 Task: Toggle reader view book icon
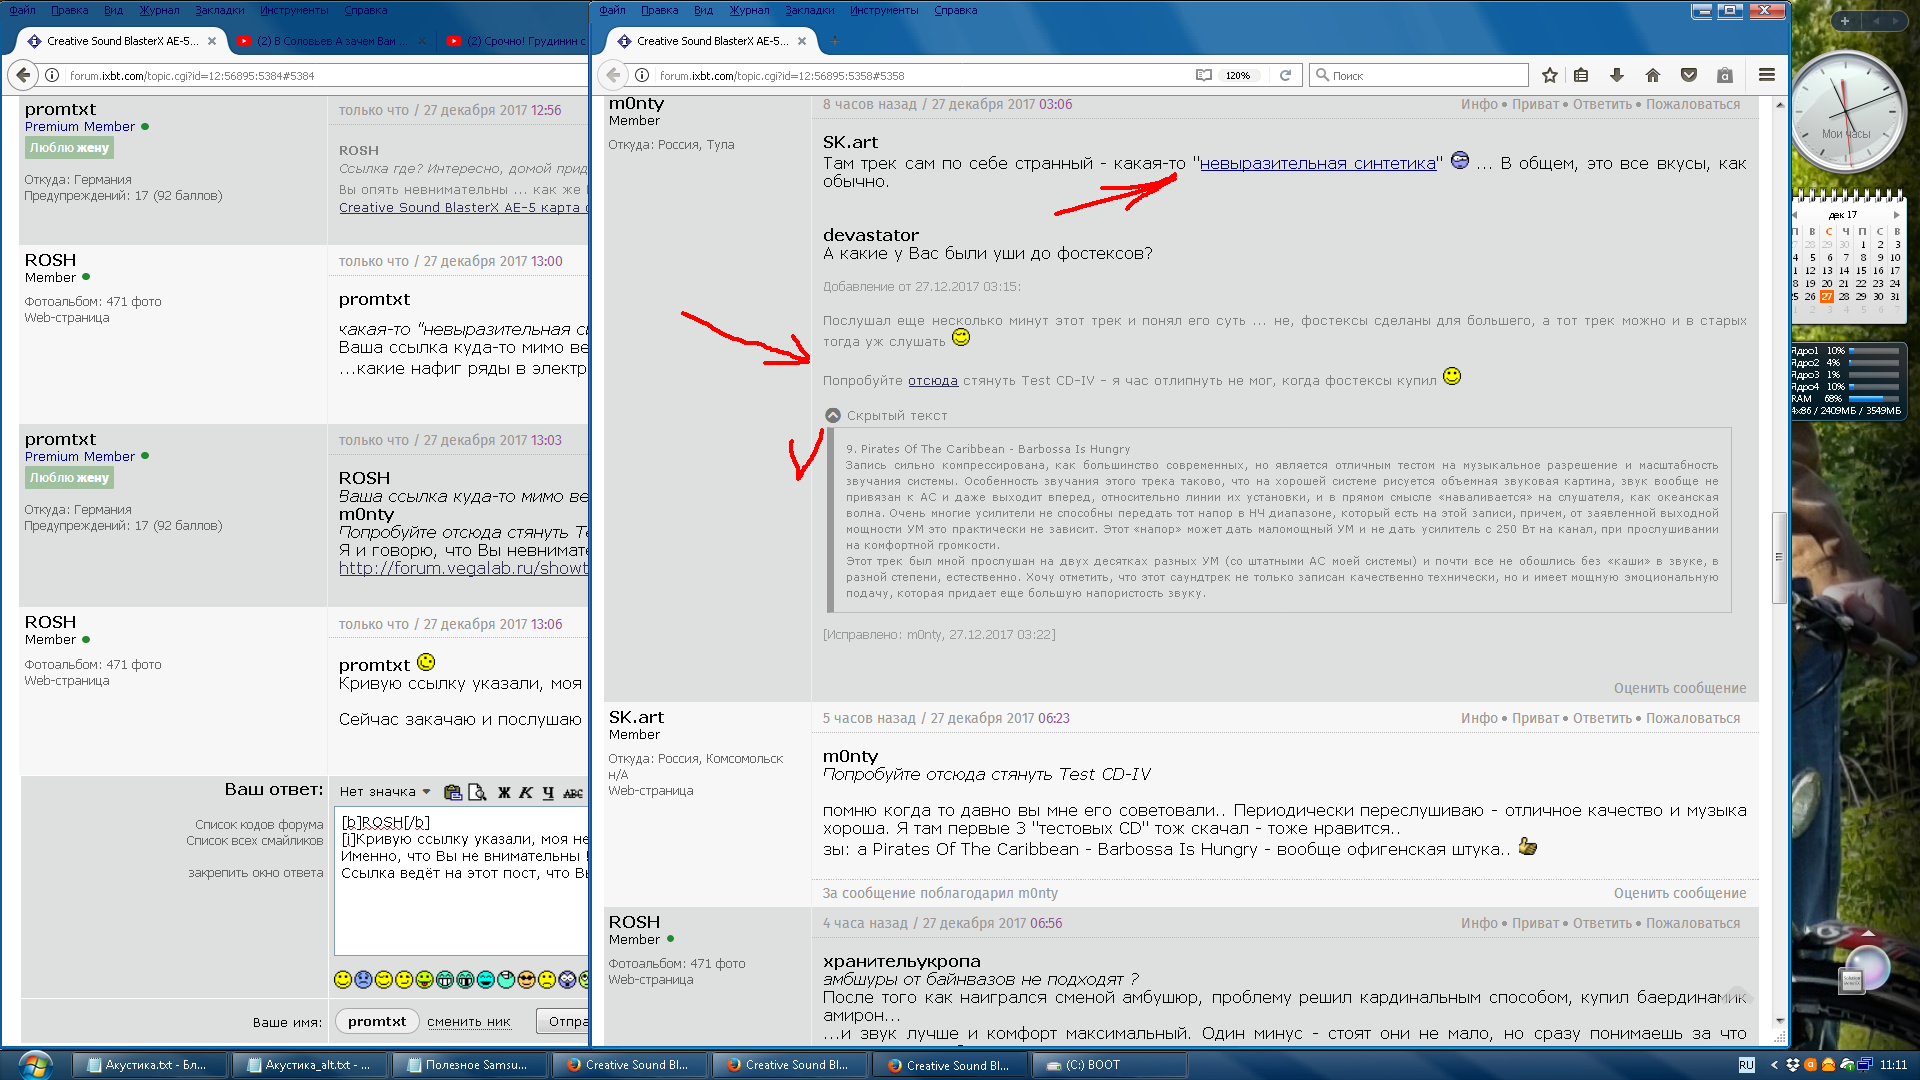point(1204,75)
